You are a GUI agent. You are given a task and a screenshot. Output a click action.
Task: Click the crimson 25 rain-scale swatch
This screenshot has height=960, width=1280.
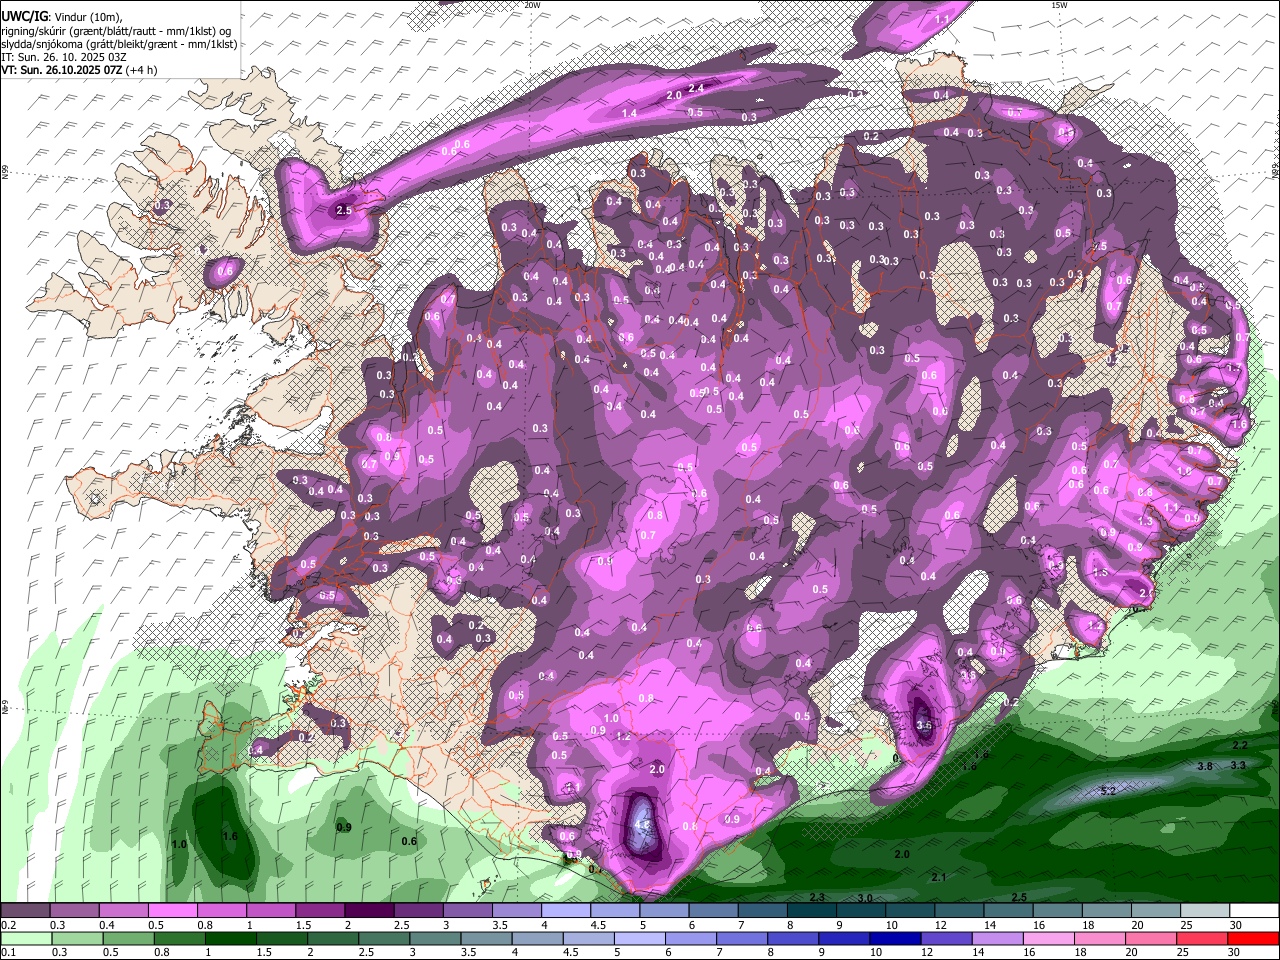(x=1203, y=939)
